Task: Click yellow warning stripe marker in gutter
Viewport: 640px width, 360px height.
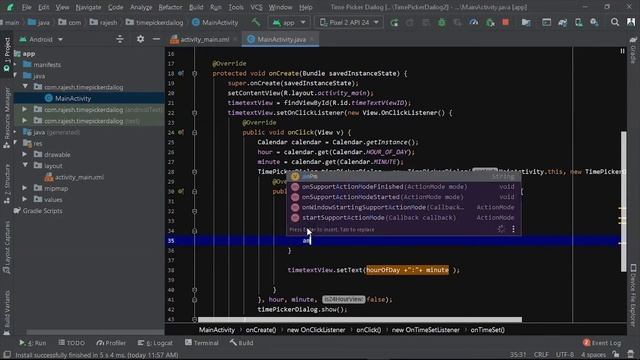Action: (622, 209)
